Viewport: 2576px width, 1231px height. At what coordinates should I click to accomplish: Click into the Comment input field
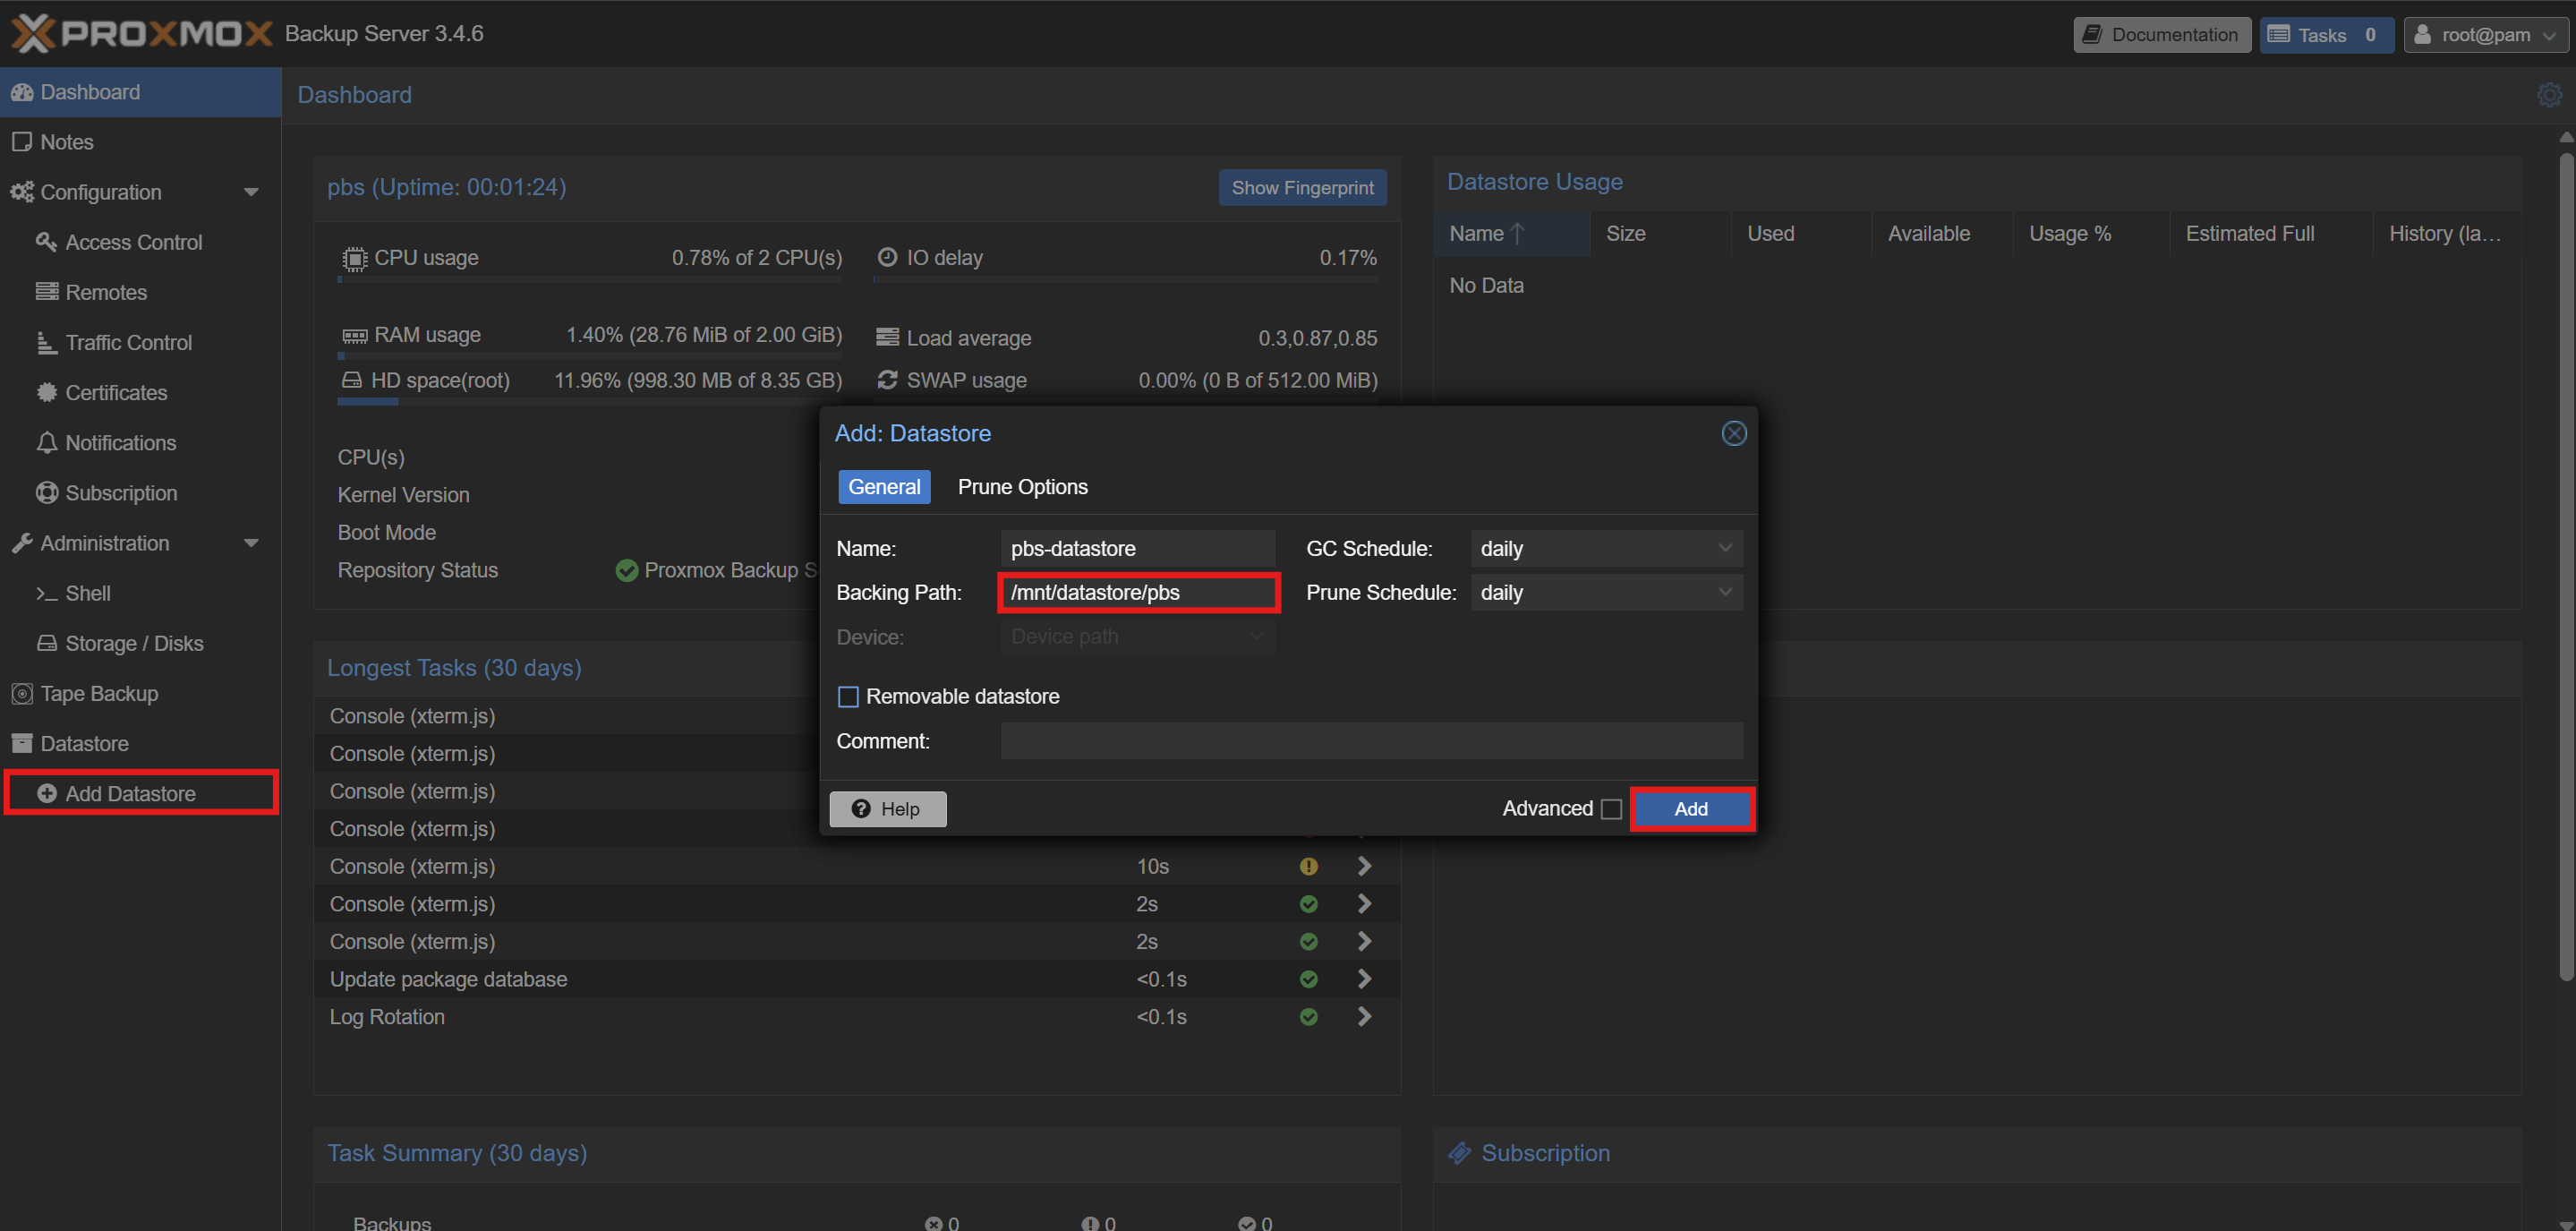pyautogui.click(x=1371, y=741)
